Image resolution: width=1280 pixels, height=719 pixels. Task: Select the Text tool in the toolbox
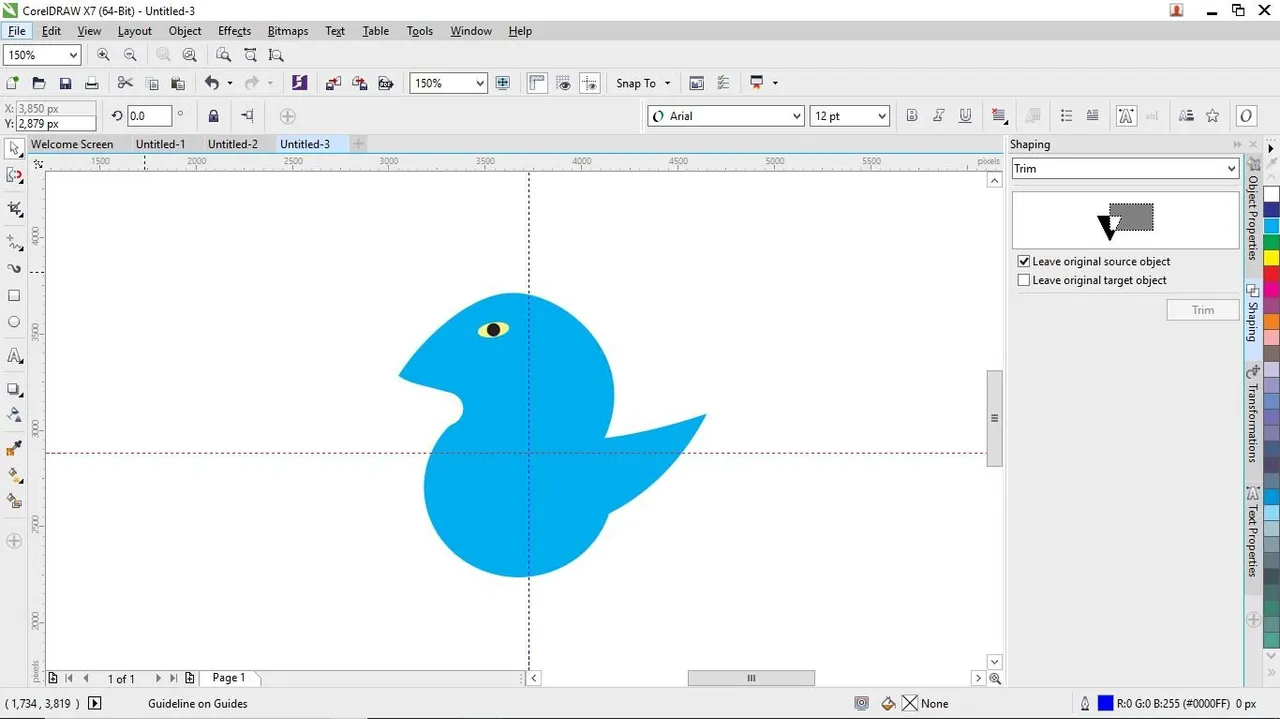tap(14, 356)
